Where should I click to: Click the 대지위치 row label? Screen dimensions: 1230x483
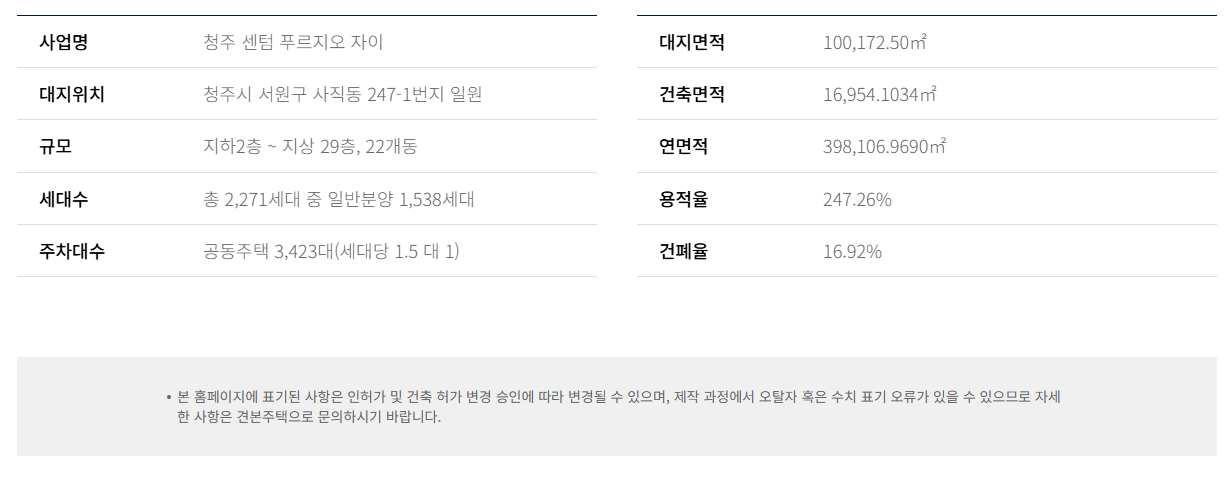pos(72,94)
